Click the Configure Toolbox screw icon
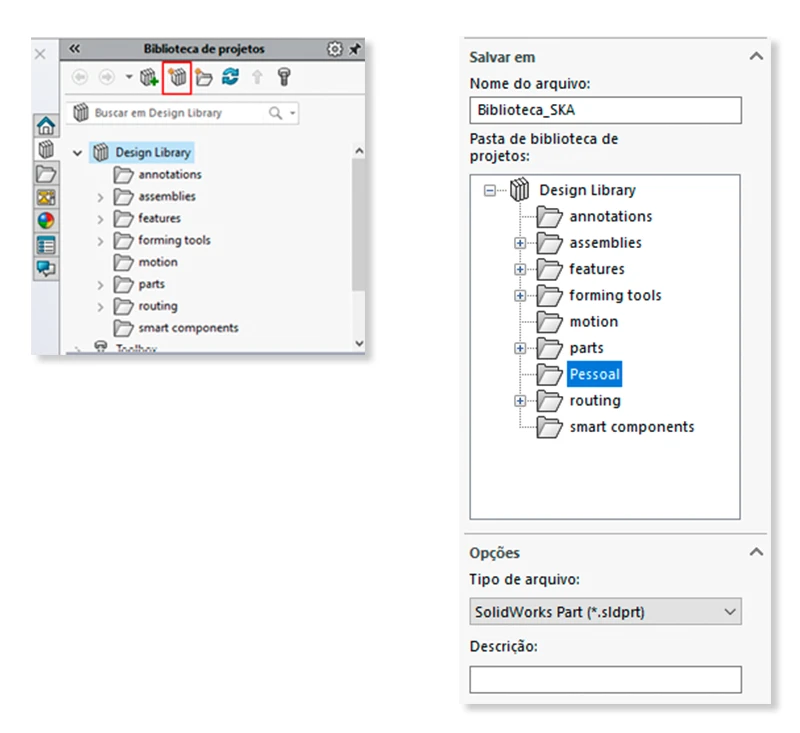The image size is (800, 733). pos(284,77)
